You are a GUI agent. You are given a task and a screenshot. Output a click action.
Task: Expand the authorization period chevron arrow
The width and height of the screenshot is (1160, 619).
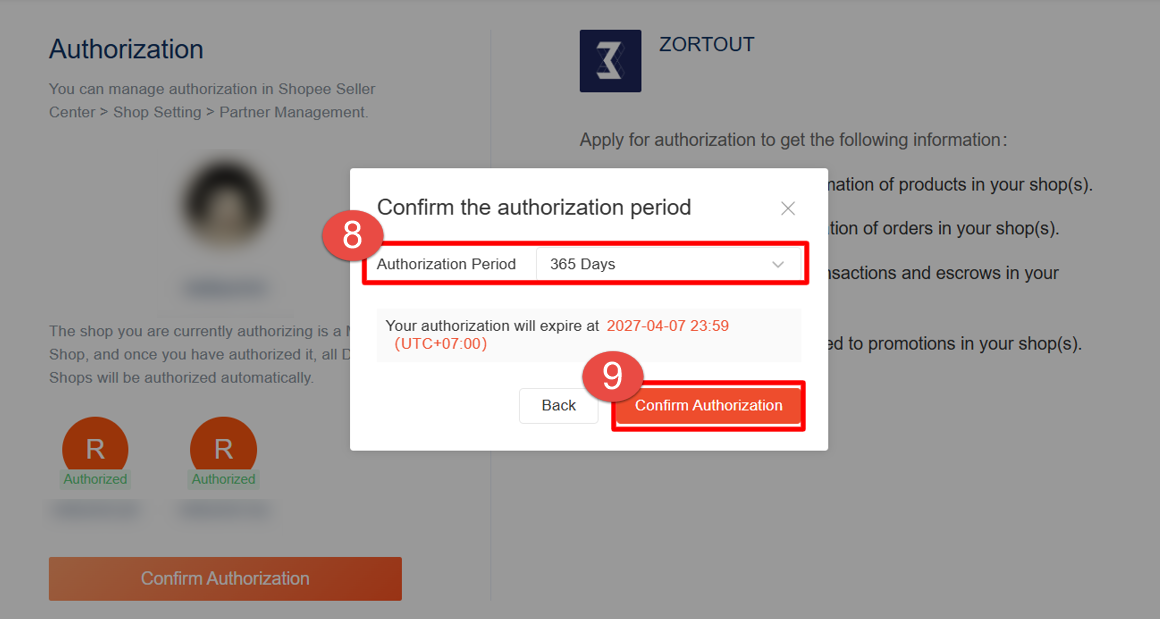click(778, 264)
